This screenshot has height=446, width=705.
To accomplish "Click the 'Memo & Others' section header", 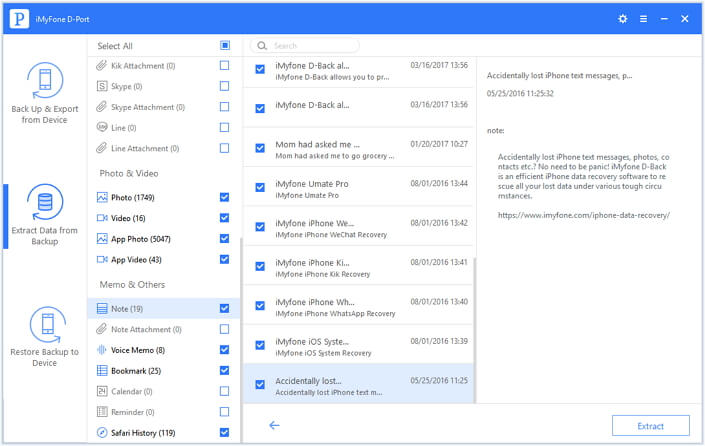I will [x=132, y=284].
